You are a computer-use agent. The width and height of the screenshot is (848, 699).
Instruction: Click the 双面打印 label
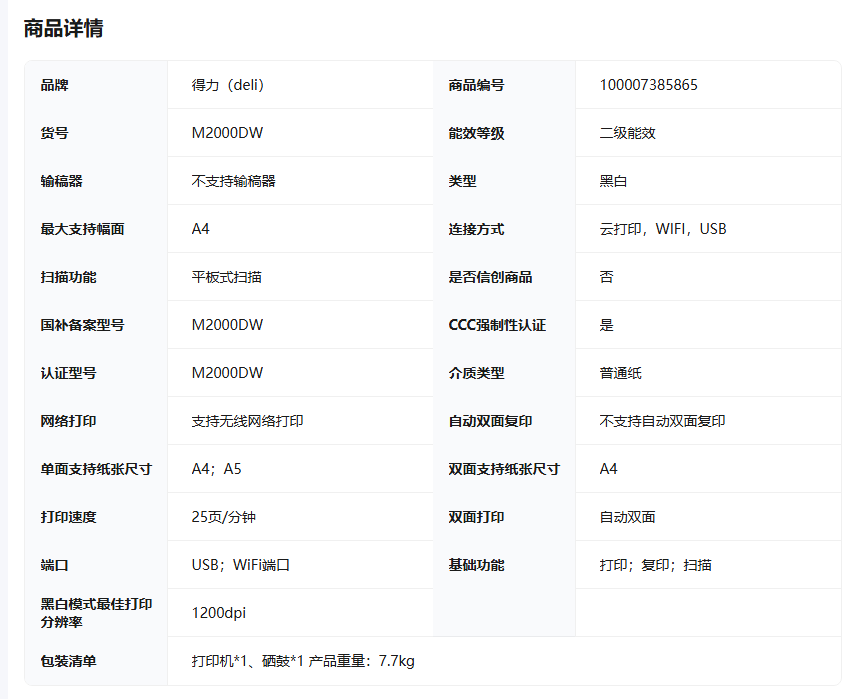click(x=476, y=517)
